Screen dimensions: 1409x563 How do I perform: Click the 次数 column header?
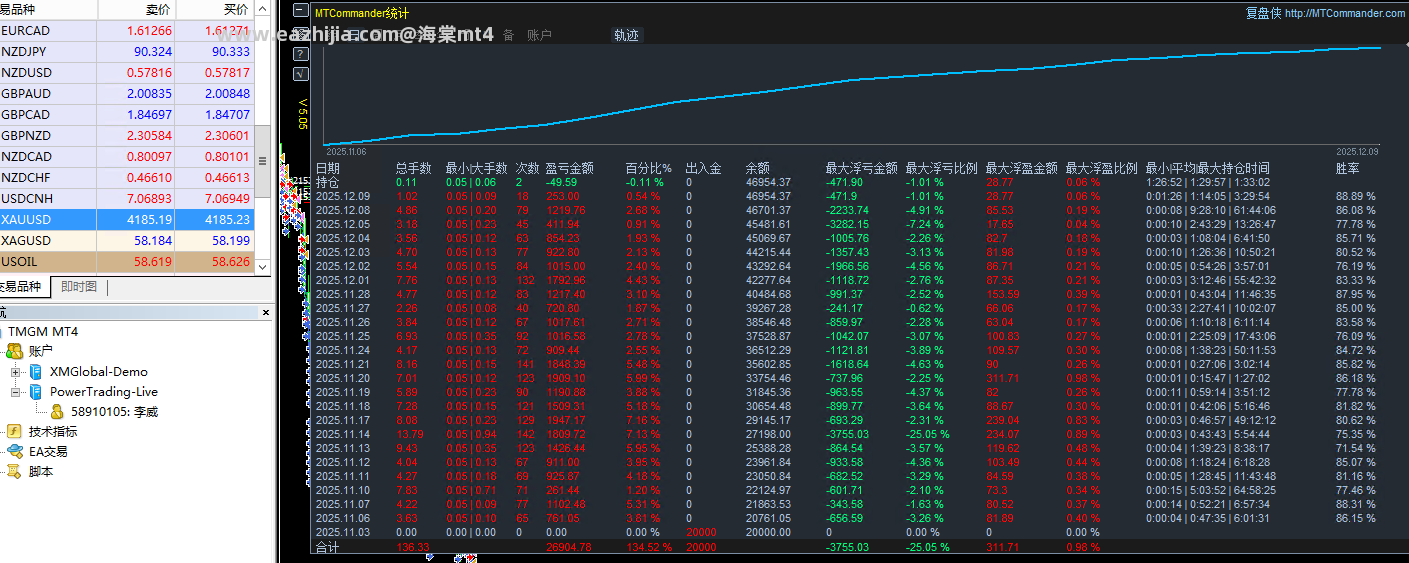tap(528, 168)
